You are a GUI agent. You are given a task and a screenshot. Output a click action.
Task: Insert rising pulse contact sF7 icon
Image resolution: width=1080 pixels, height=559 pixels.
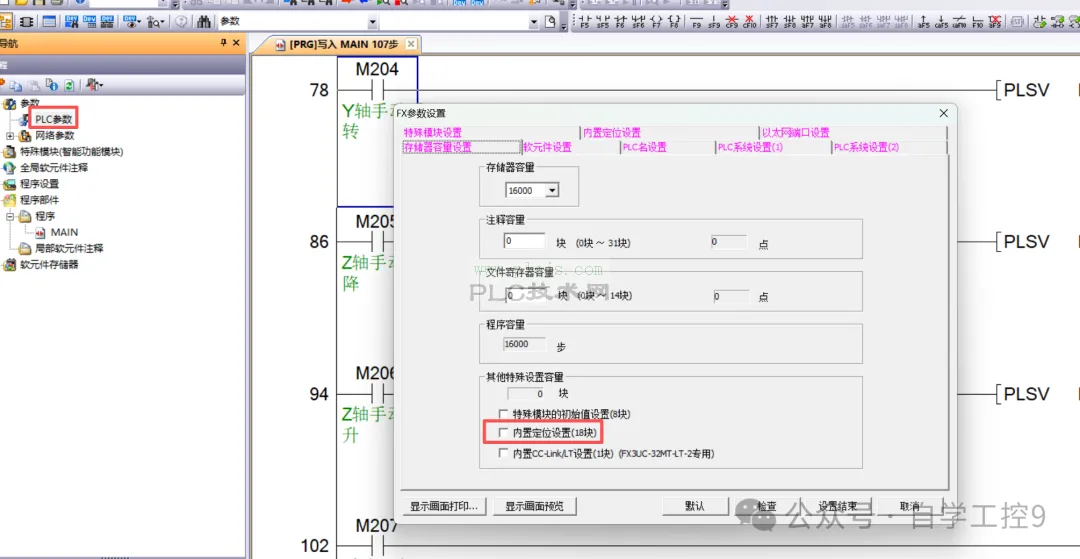pyautogui.click(x=771, y=21)
